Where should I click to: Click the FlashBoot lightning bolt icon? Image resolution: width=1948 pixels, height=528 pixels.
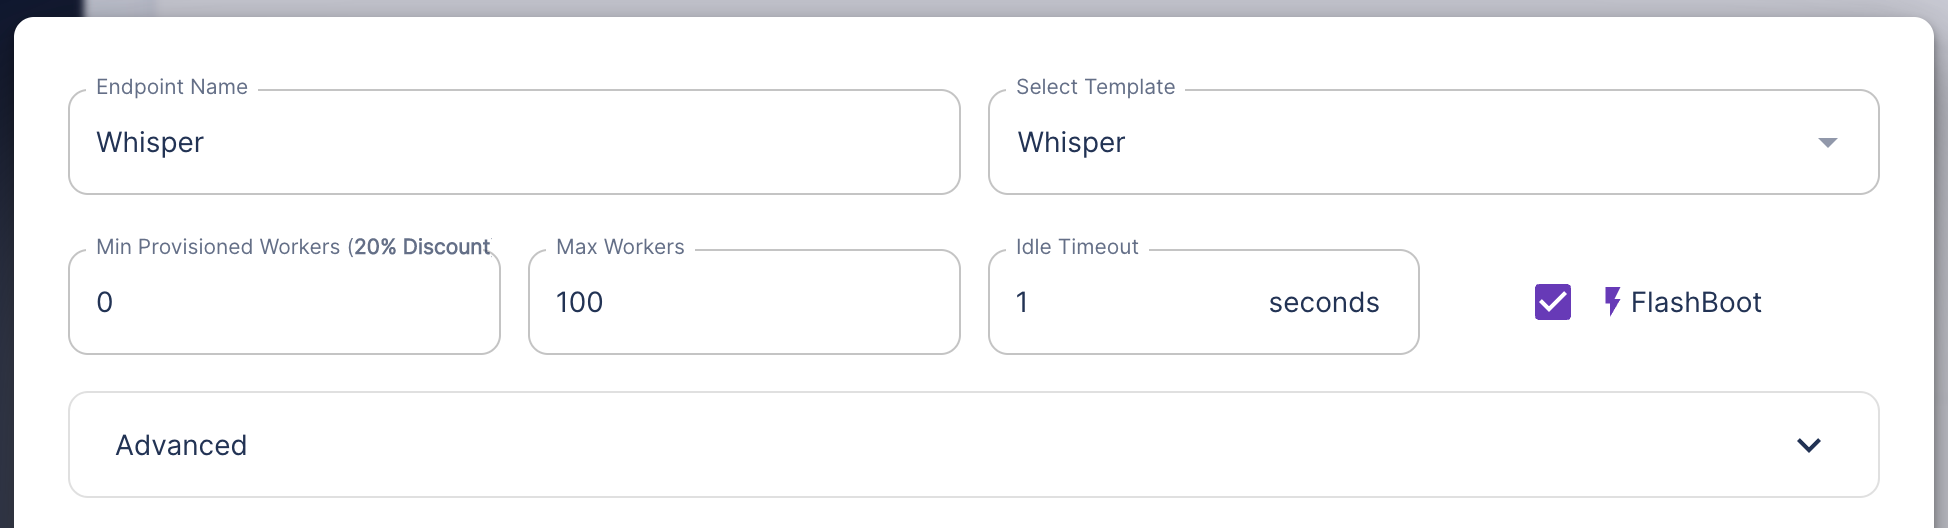coord(1612,302)
